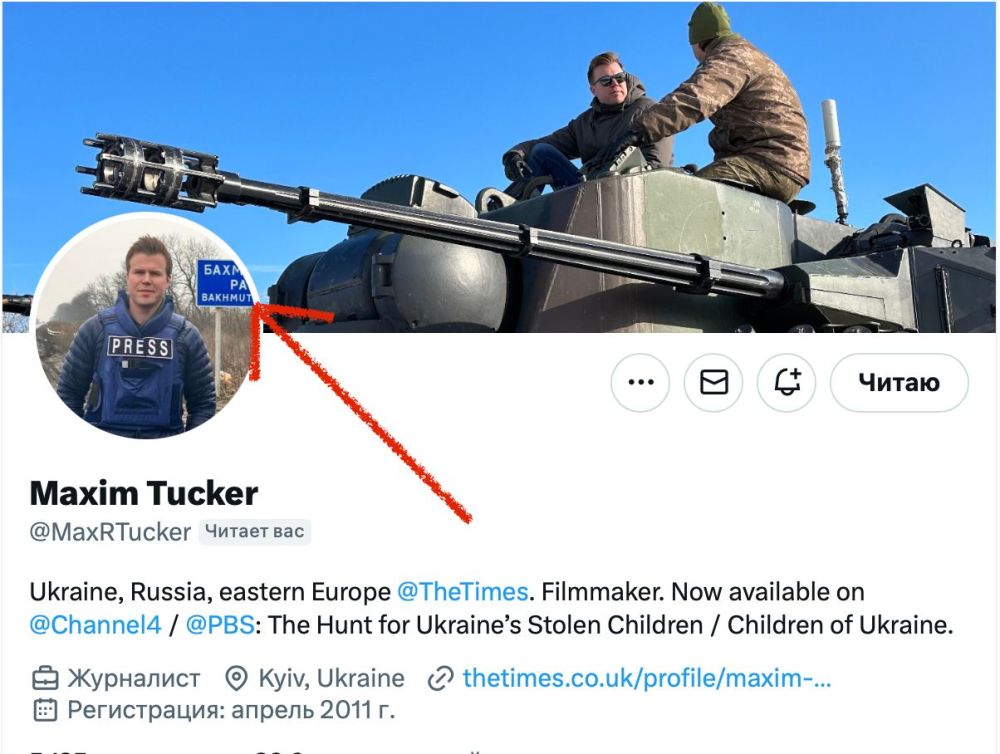Click the briefcase profession icon
Image resolution: width=1000 pixels, height=754 pixels.
pyautogui.click(x=45, y=679)
